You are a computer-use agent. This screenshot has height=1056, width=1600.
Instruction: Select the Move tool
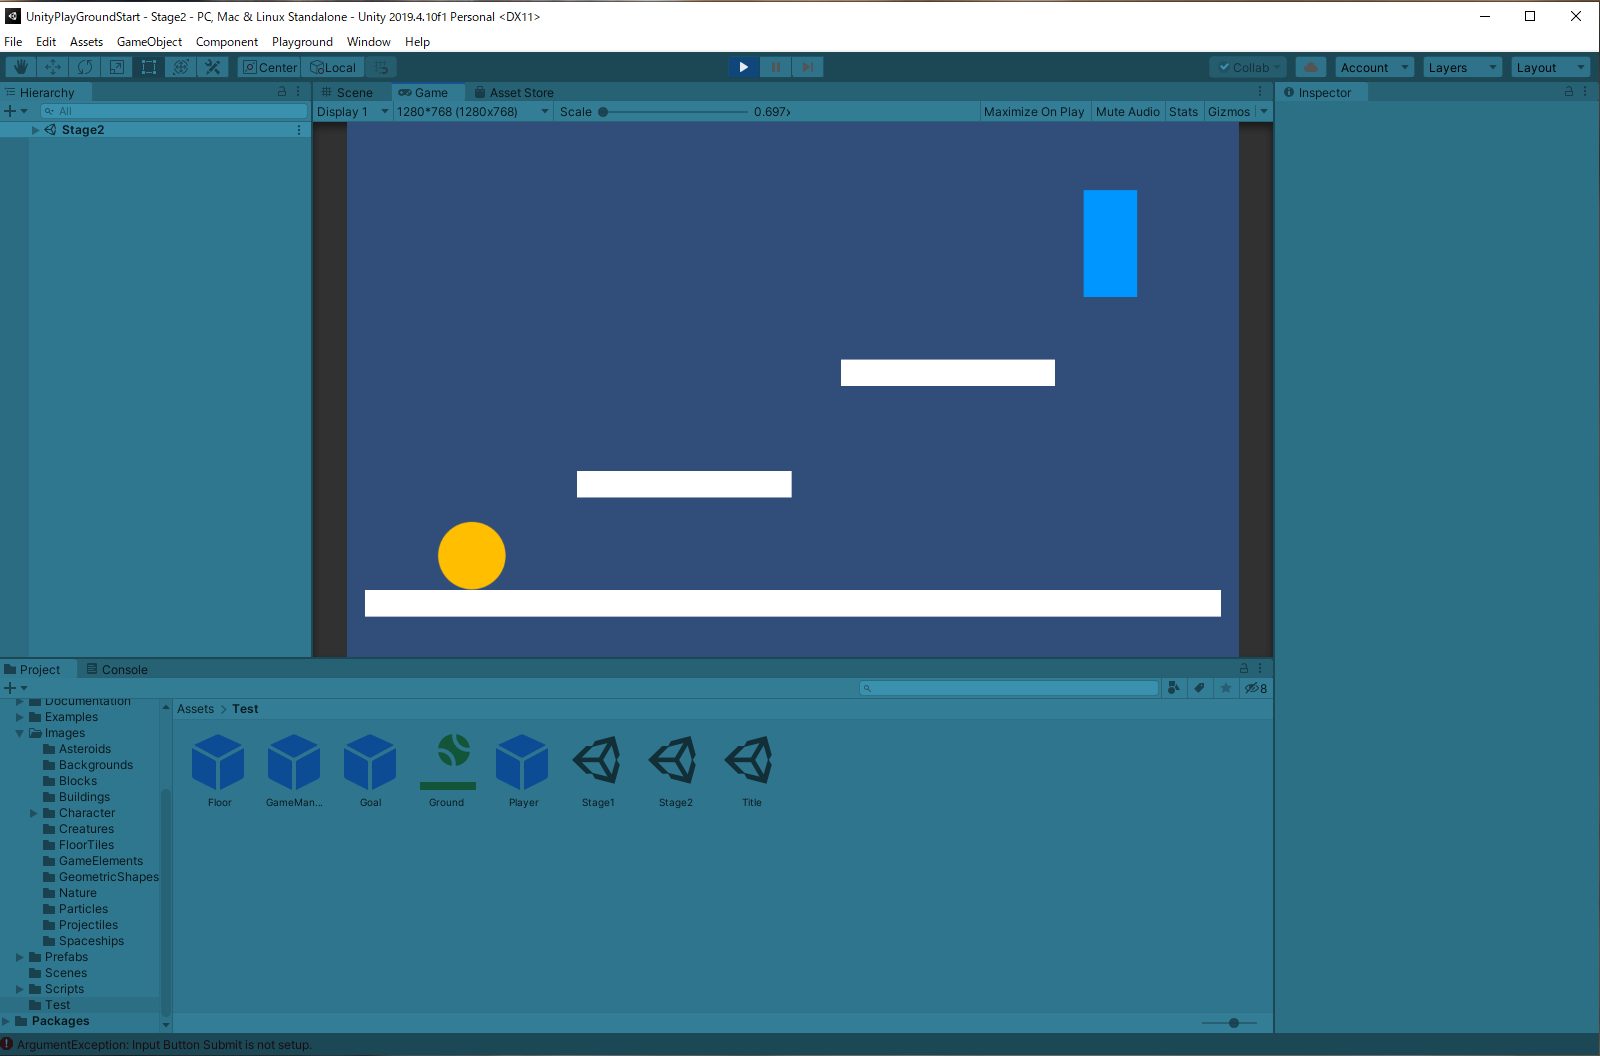52,67
